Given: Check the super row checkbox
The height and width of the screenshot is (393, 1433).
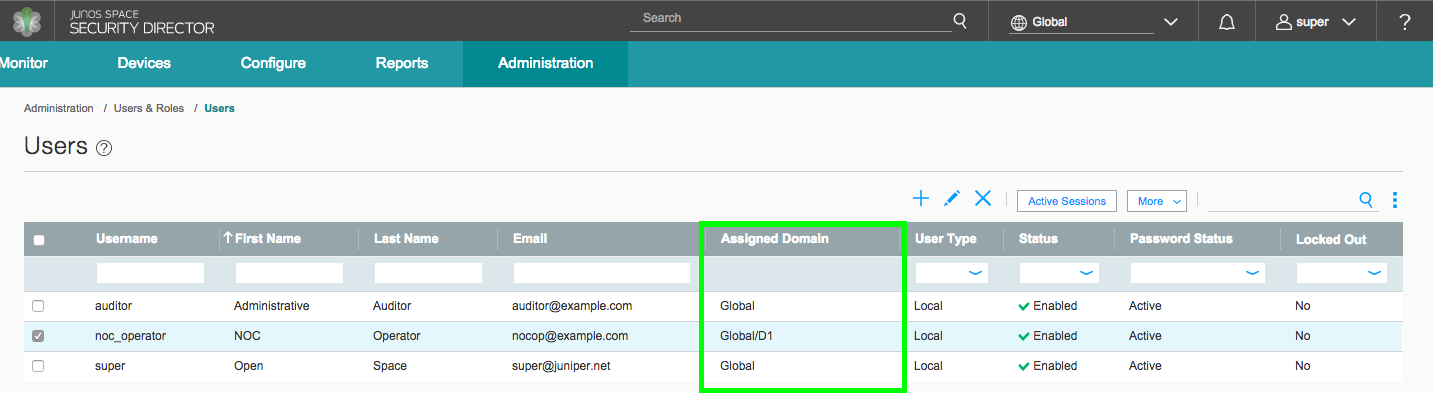Looking at the screenshot, I should coord(38,366).
